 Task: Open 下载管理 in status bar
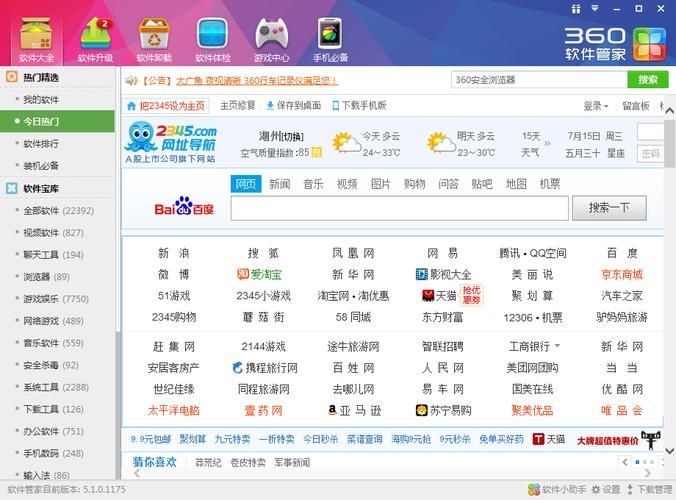(x=650, y=489)
